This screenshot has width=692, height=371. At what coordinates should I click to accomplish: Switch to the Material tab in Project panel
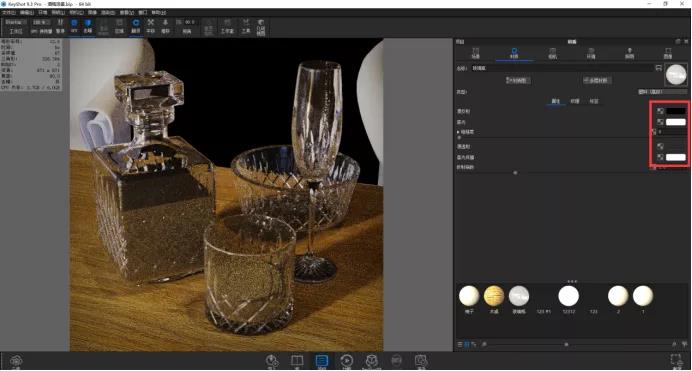[x=514, y=53]
